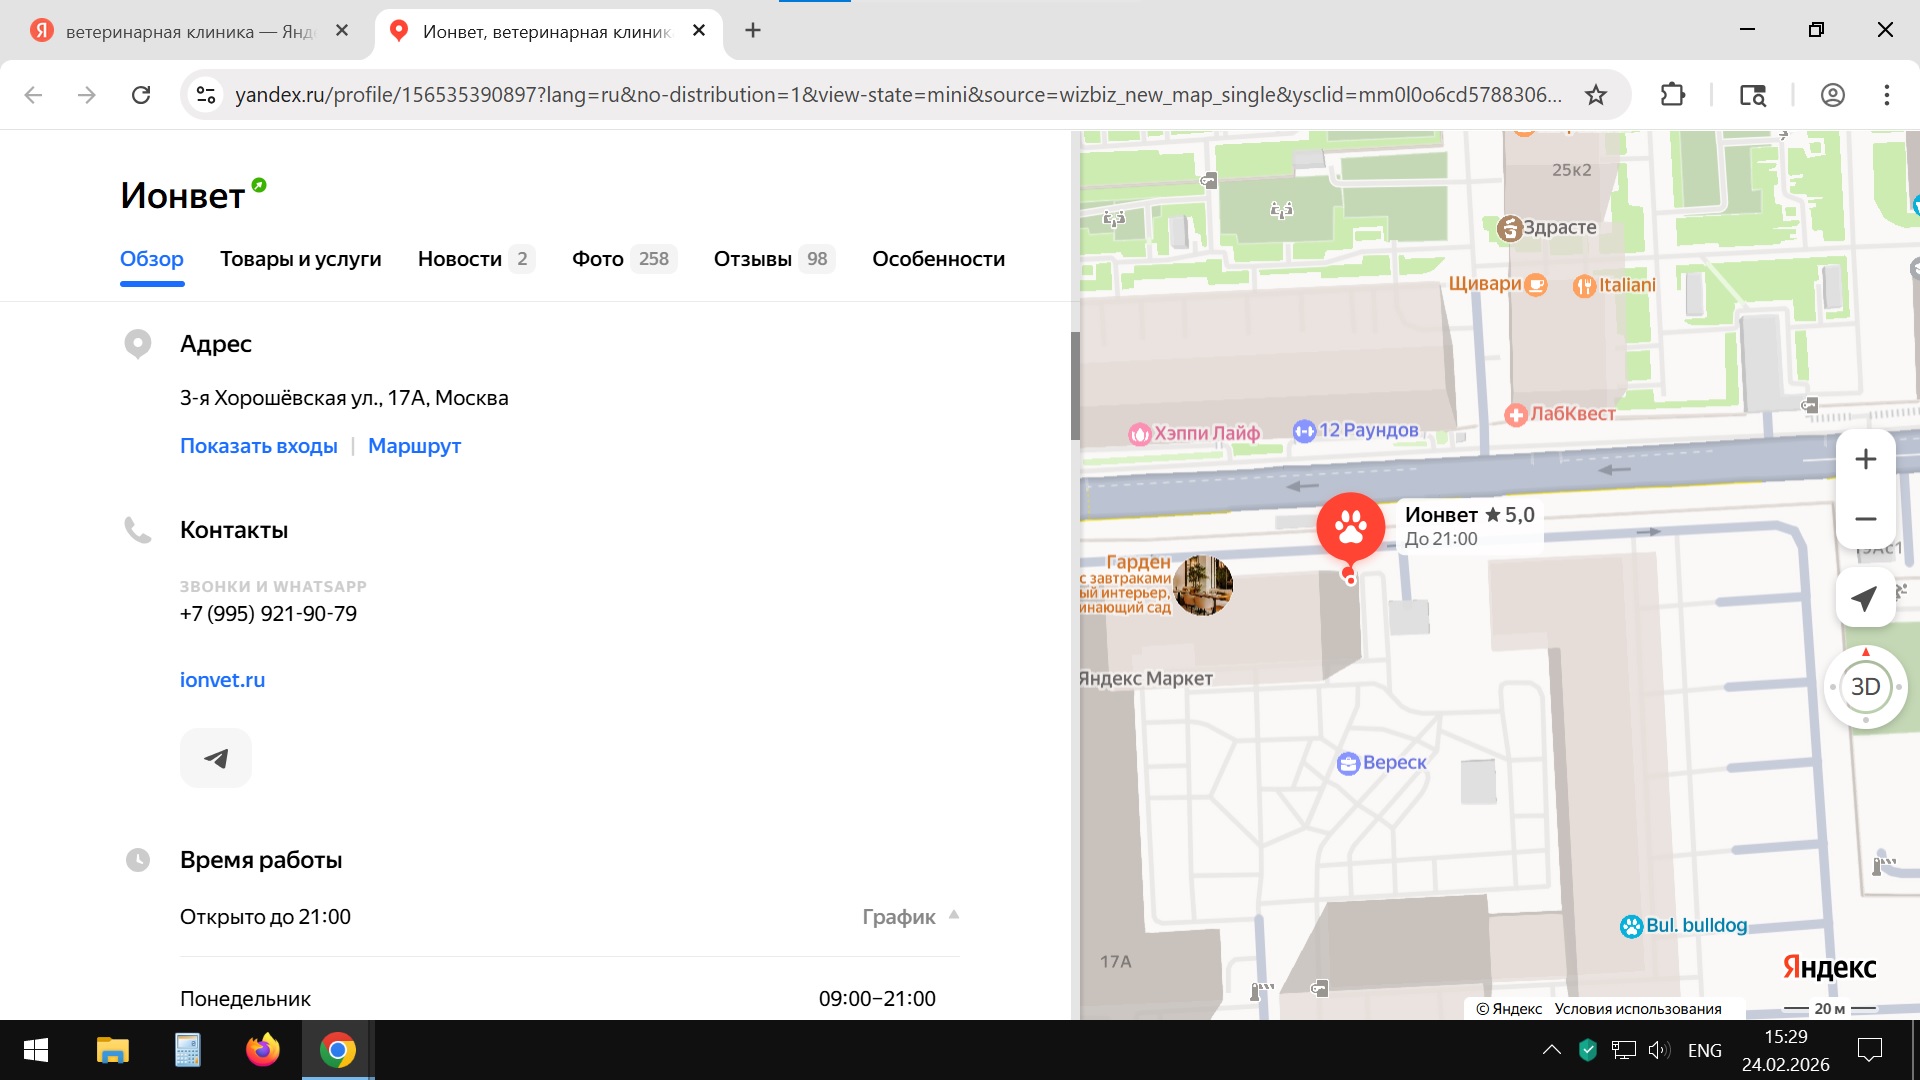Open Chrome three-dot menu
The image size is (1920, 1080).
pyautogui.click(x=1886, y=95)
